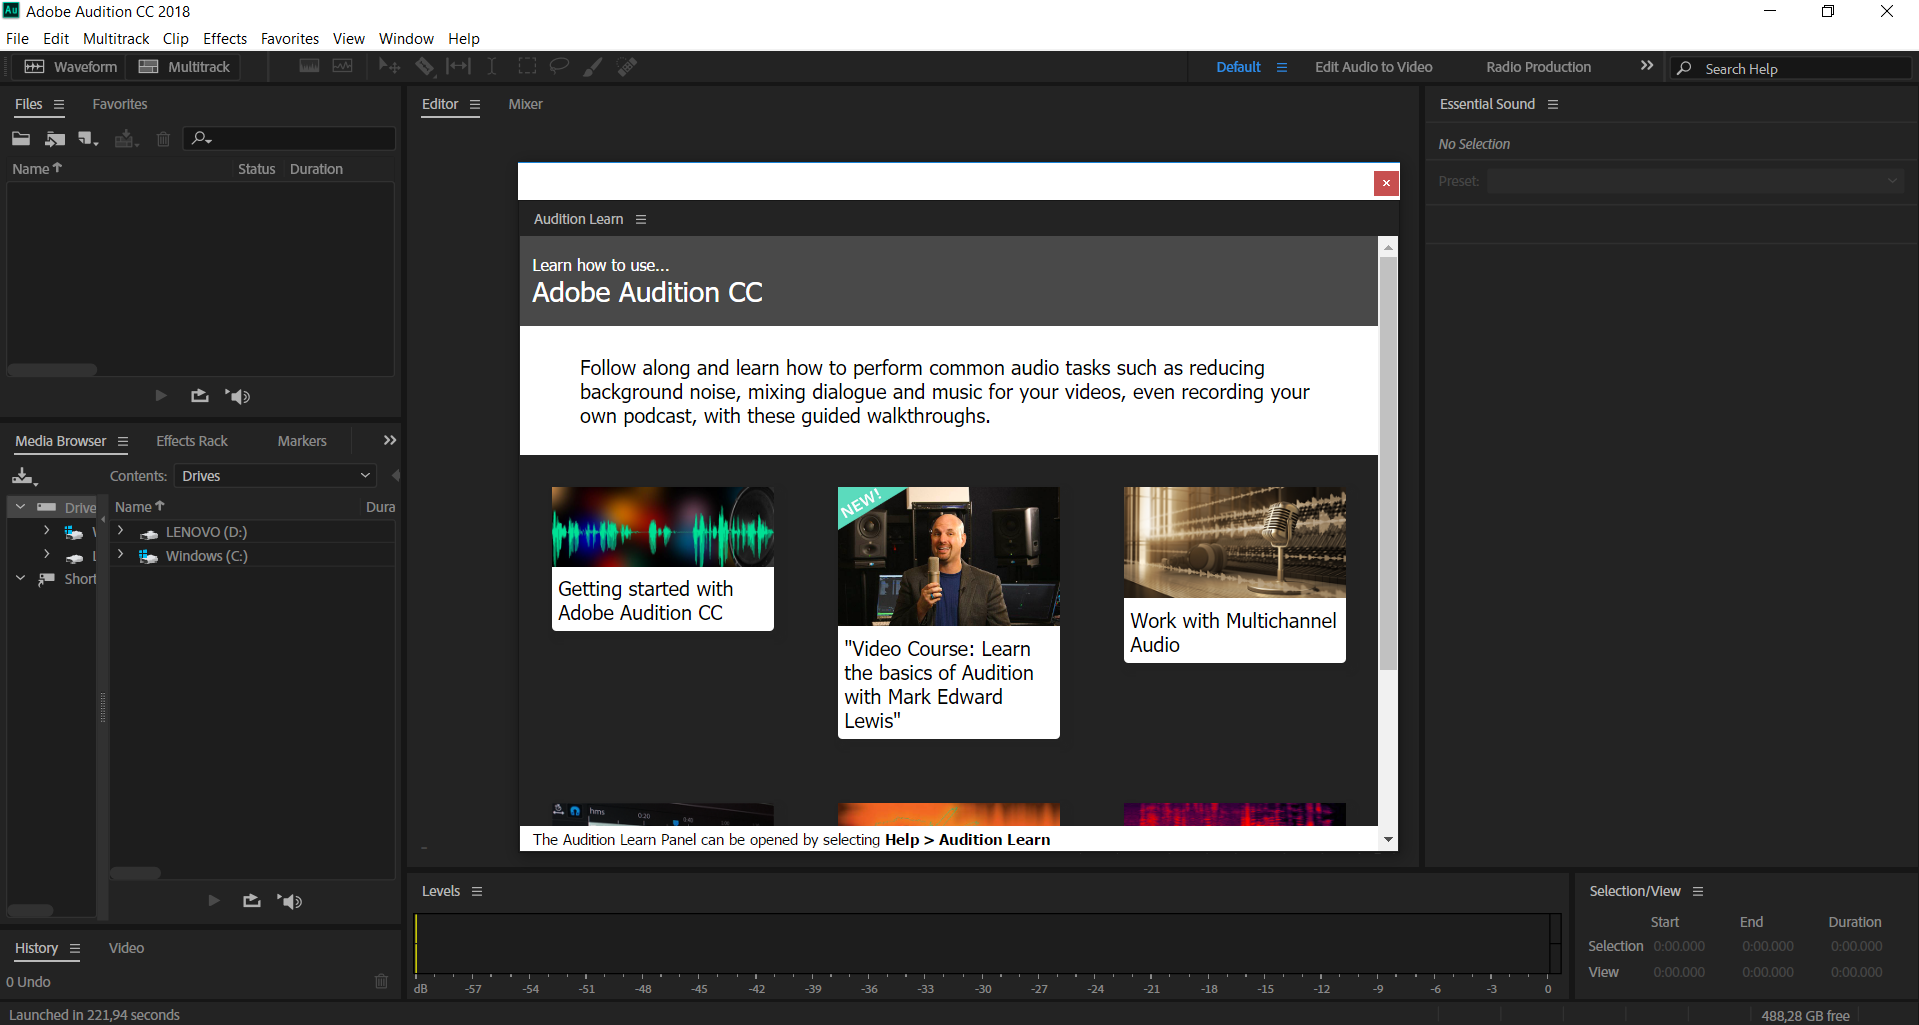Select the Paintbrush Selection tool
Viewport: 1919px width, 1025px height.
[x=593, y=66]
